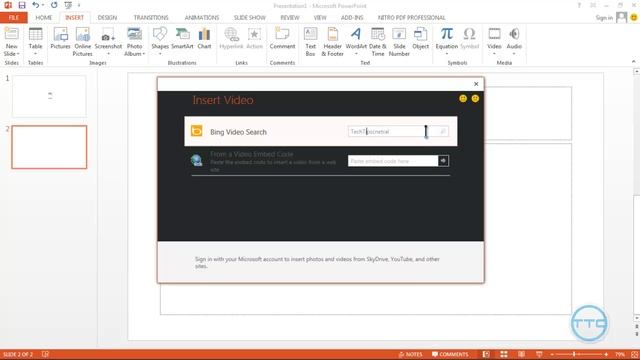Start Slide Show from status bar
640x360 pixels.
539,354
